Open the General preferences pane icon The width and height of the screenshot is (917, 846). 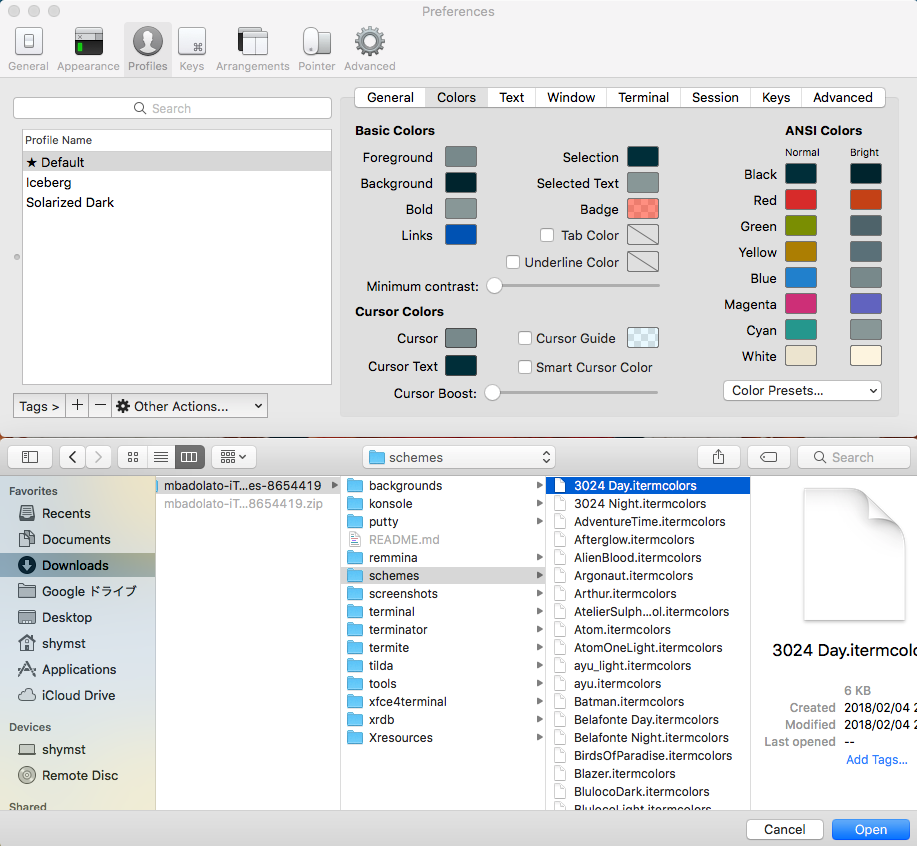(x=28, y=49)
